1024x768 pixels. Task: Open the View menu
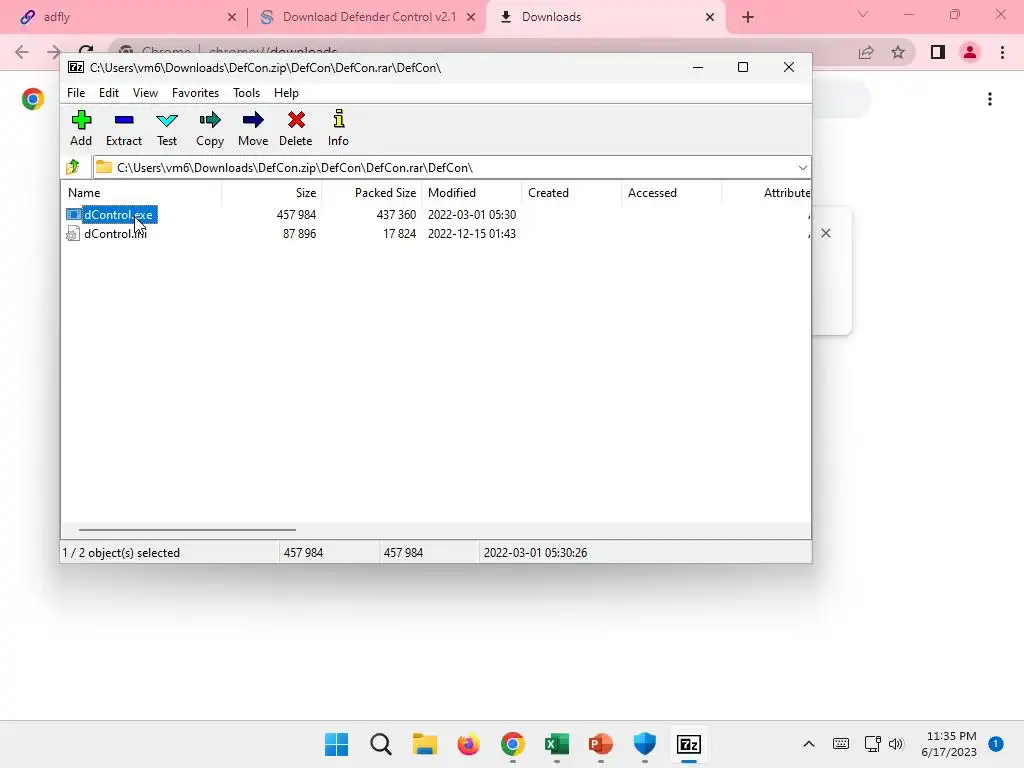146,93
